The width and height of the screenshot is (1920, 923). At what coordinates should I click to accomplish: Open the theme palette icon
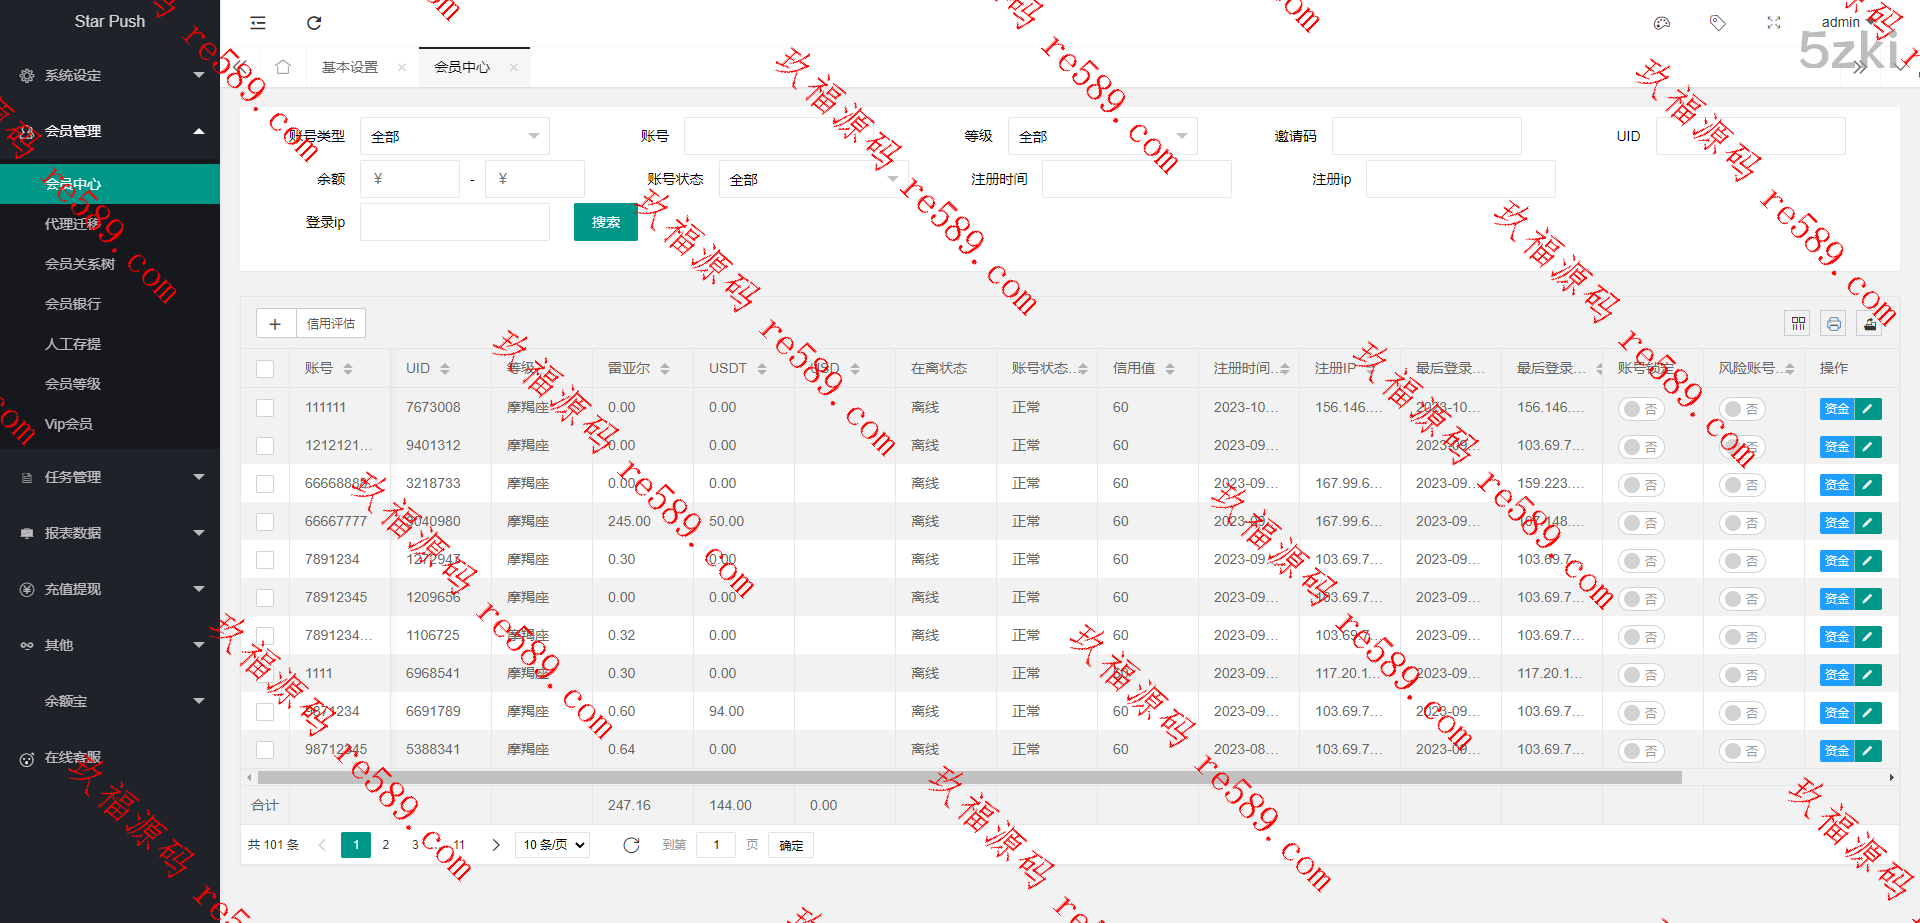(x=1662, y=23)
